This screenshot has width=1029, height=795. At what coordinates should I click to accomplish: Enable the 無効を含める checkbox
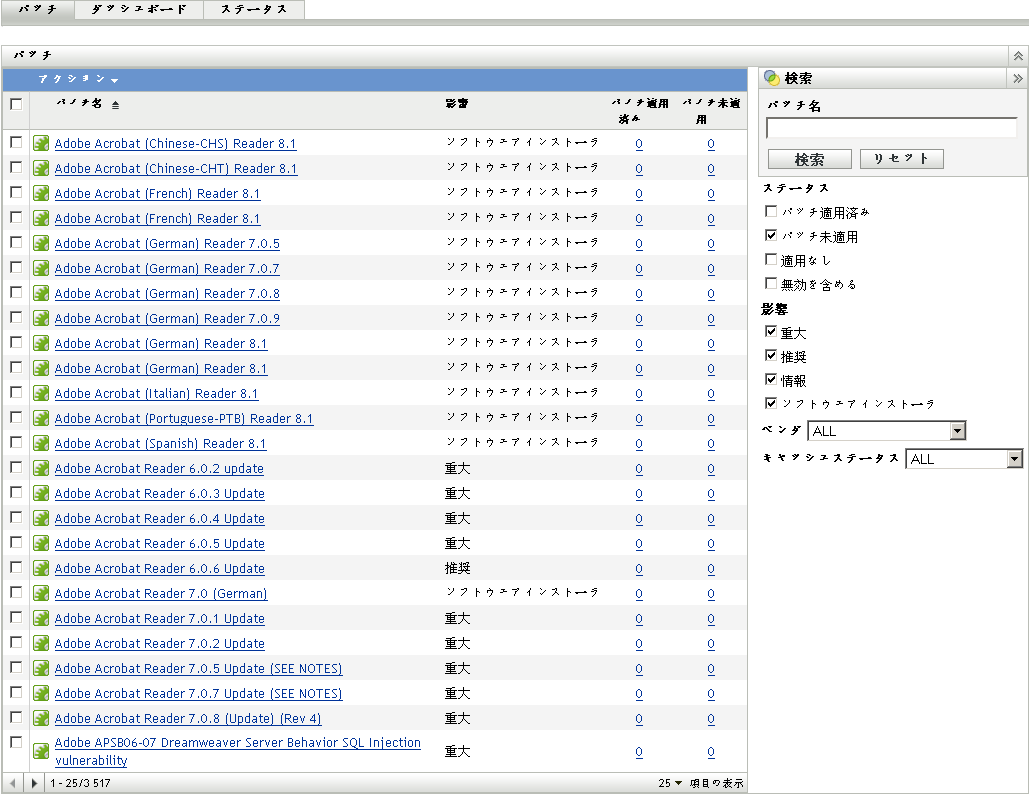pyautogui.click(x=771, y=282)
